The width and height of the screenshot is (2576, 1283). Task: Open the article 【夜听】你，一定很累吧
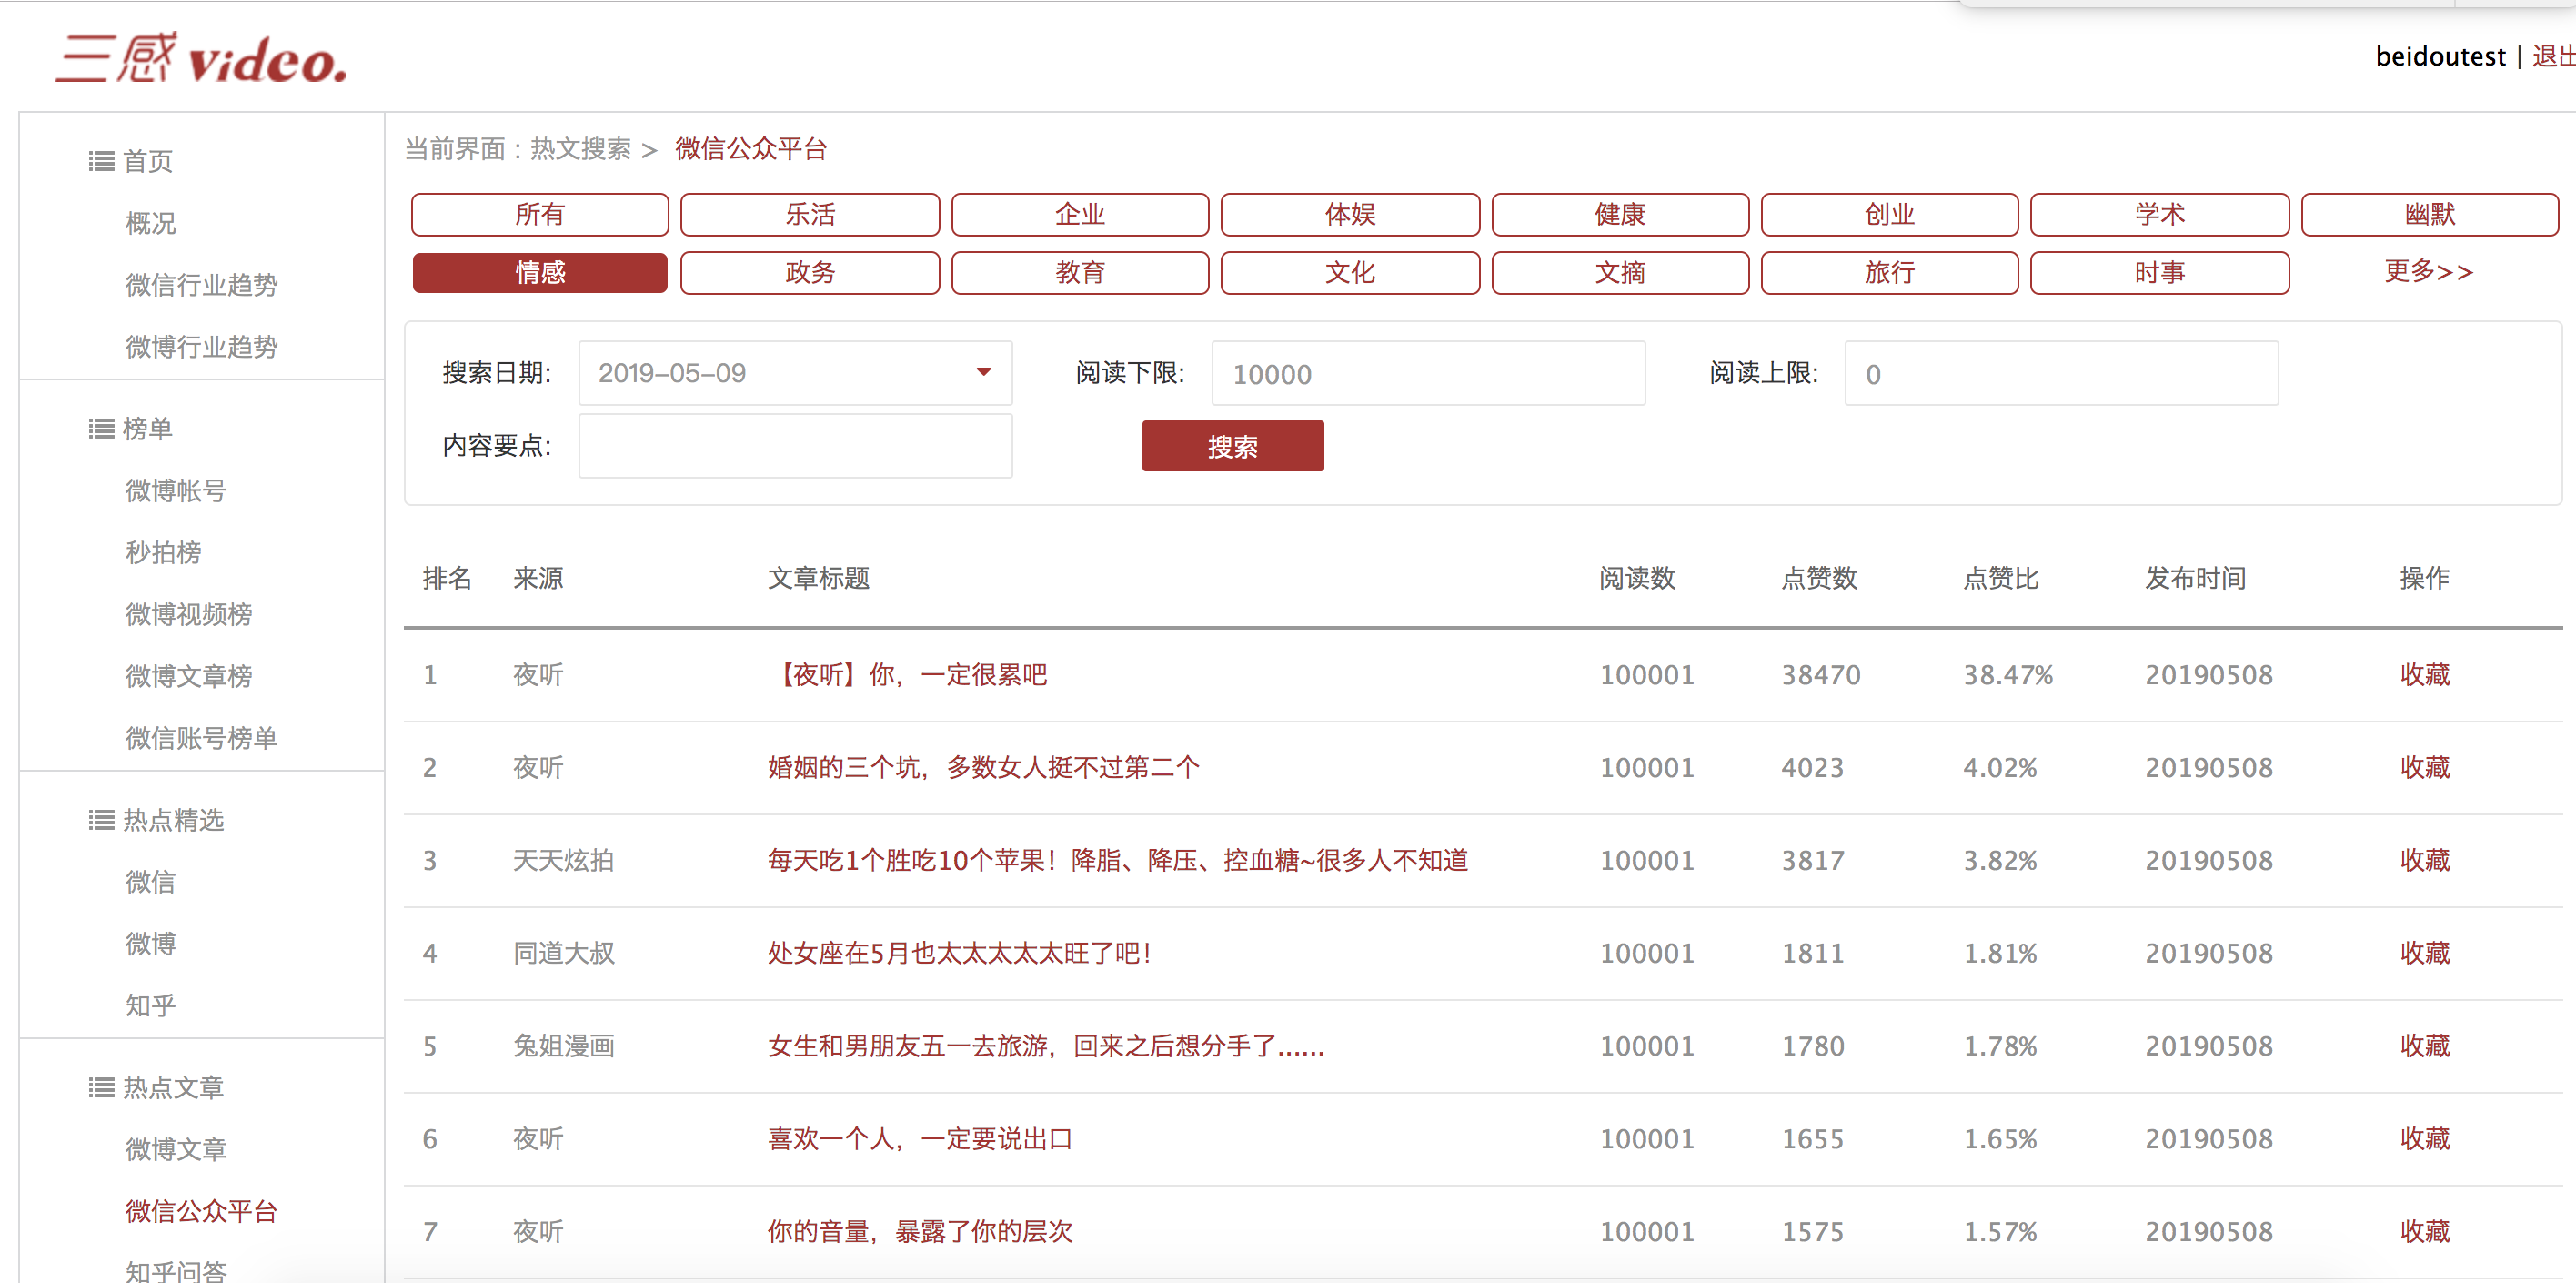[907, 675]
